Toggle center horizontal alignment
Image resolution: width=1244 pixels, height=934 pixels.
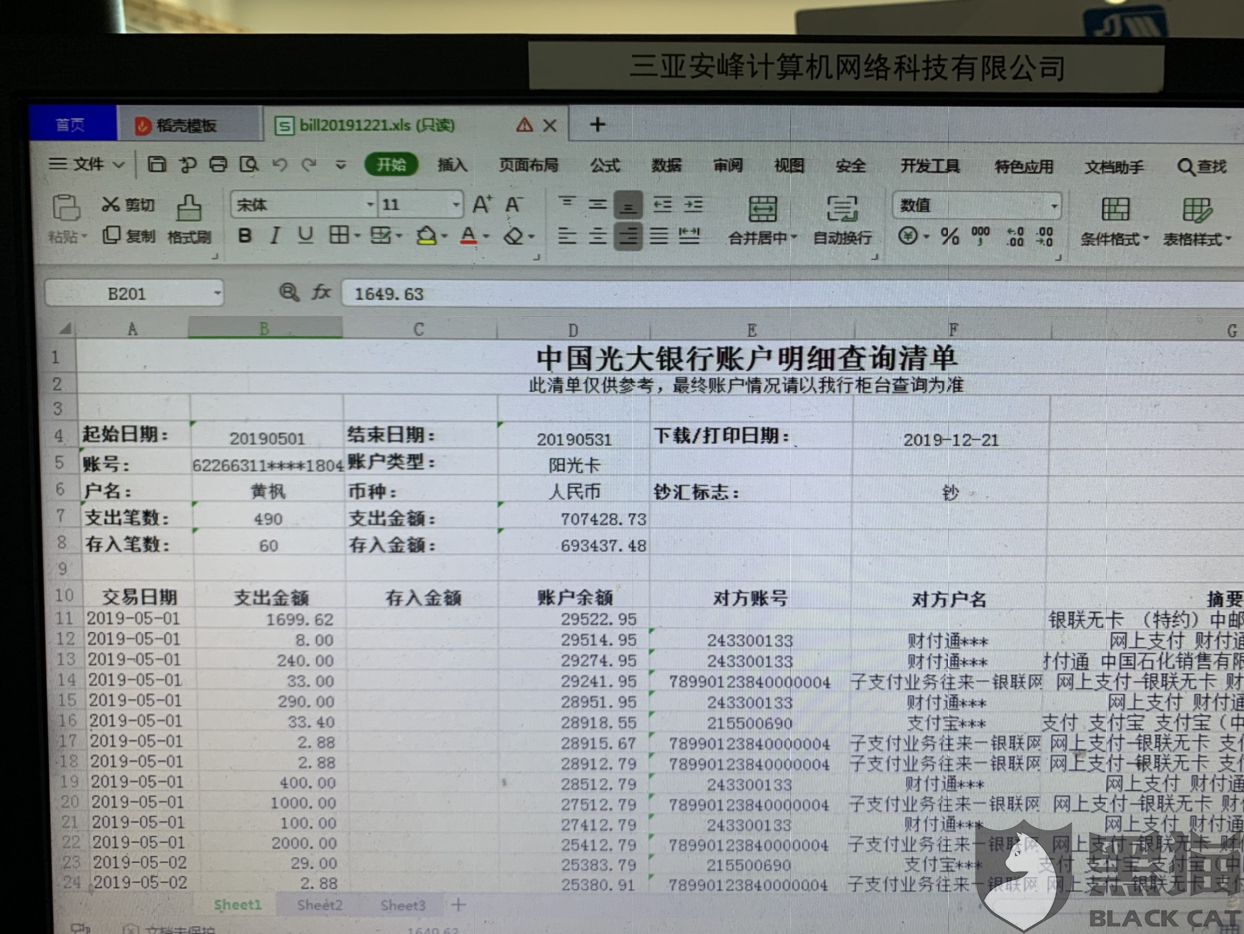pyautogui.click(x=598, y=236)
